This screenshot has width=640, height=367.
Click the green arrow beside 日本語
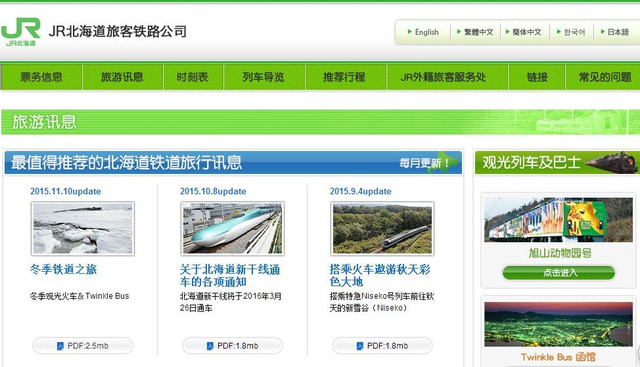coord(602,31)
